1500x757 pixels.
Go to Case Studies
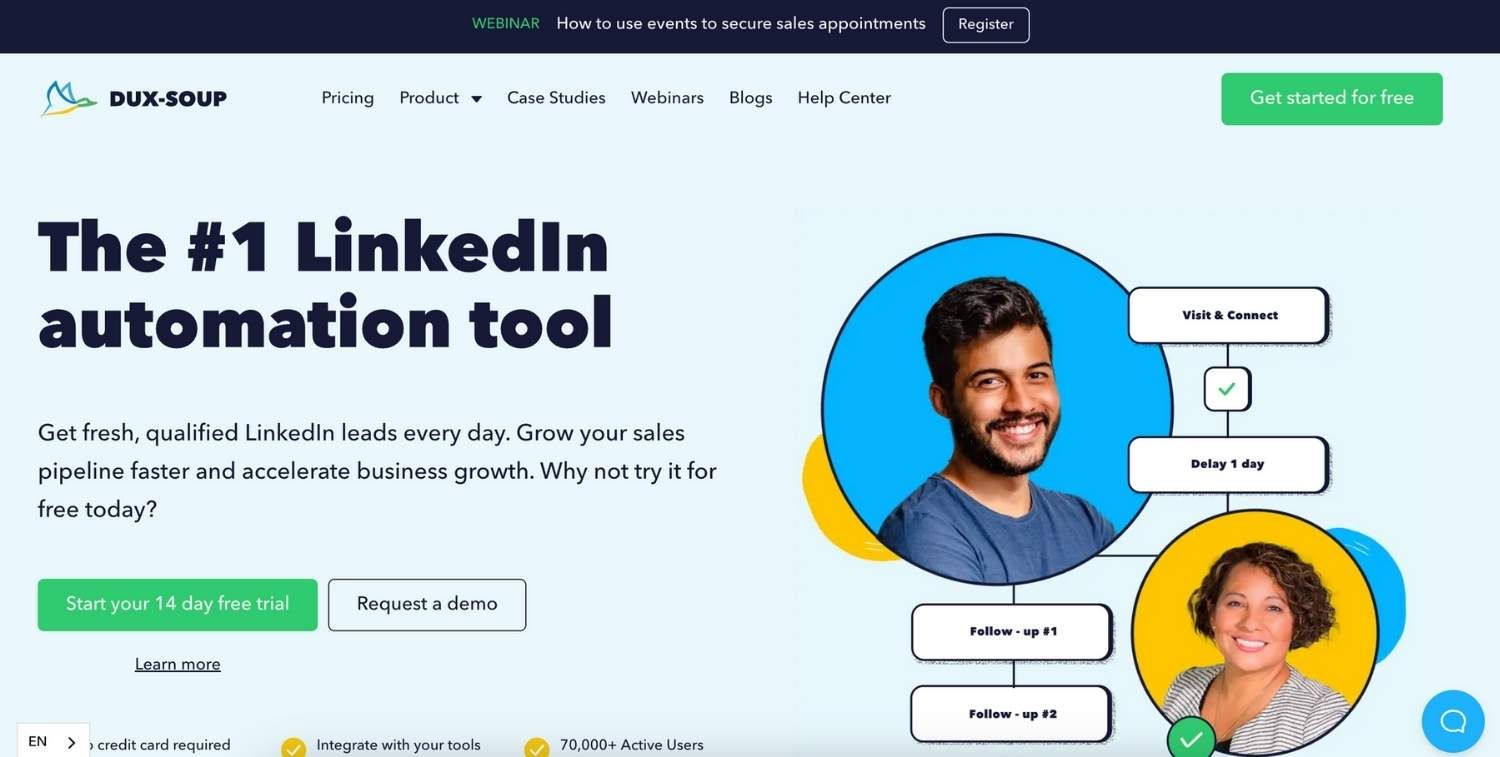[x=556, y=98]
